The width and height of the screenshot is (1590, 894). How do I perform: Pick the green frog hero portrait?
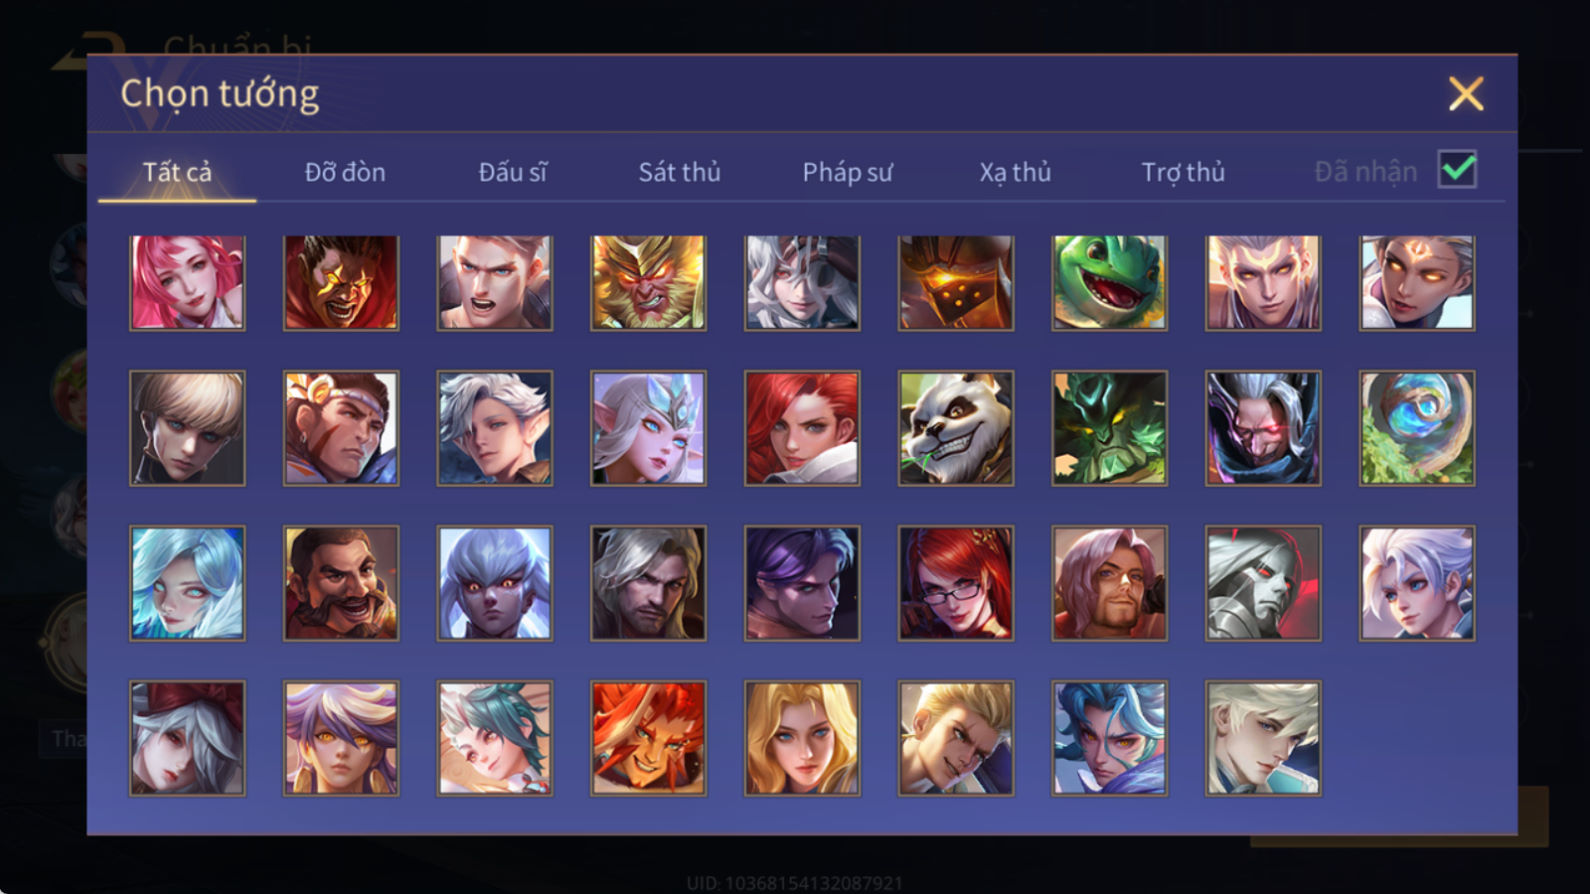coord(1109,283)
